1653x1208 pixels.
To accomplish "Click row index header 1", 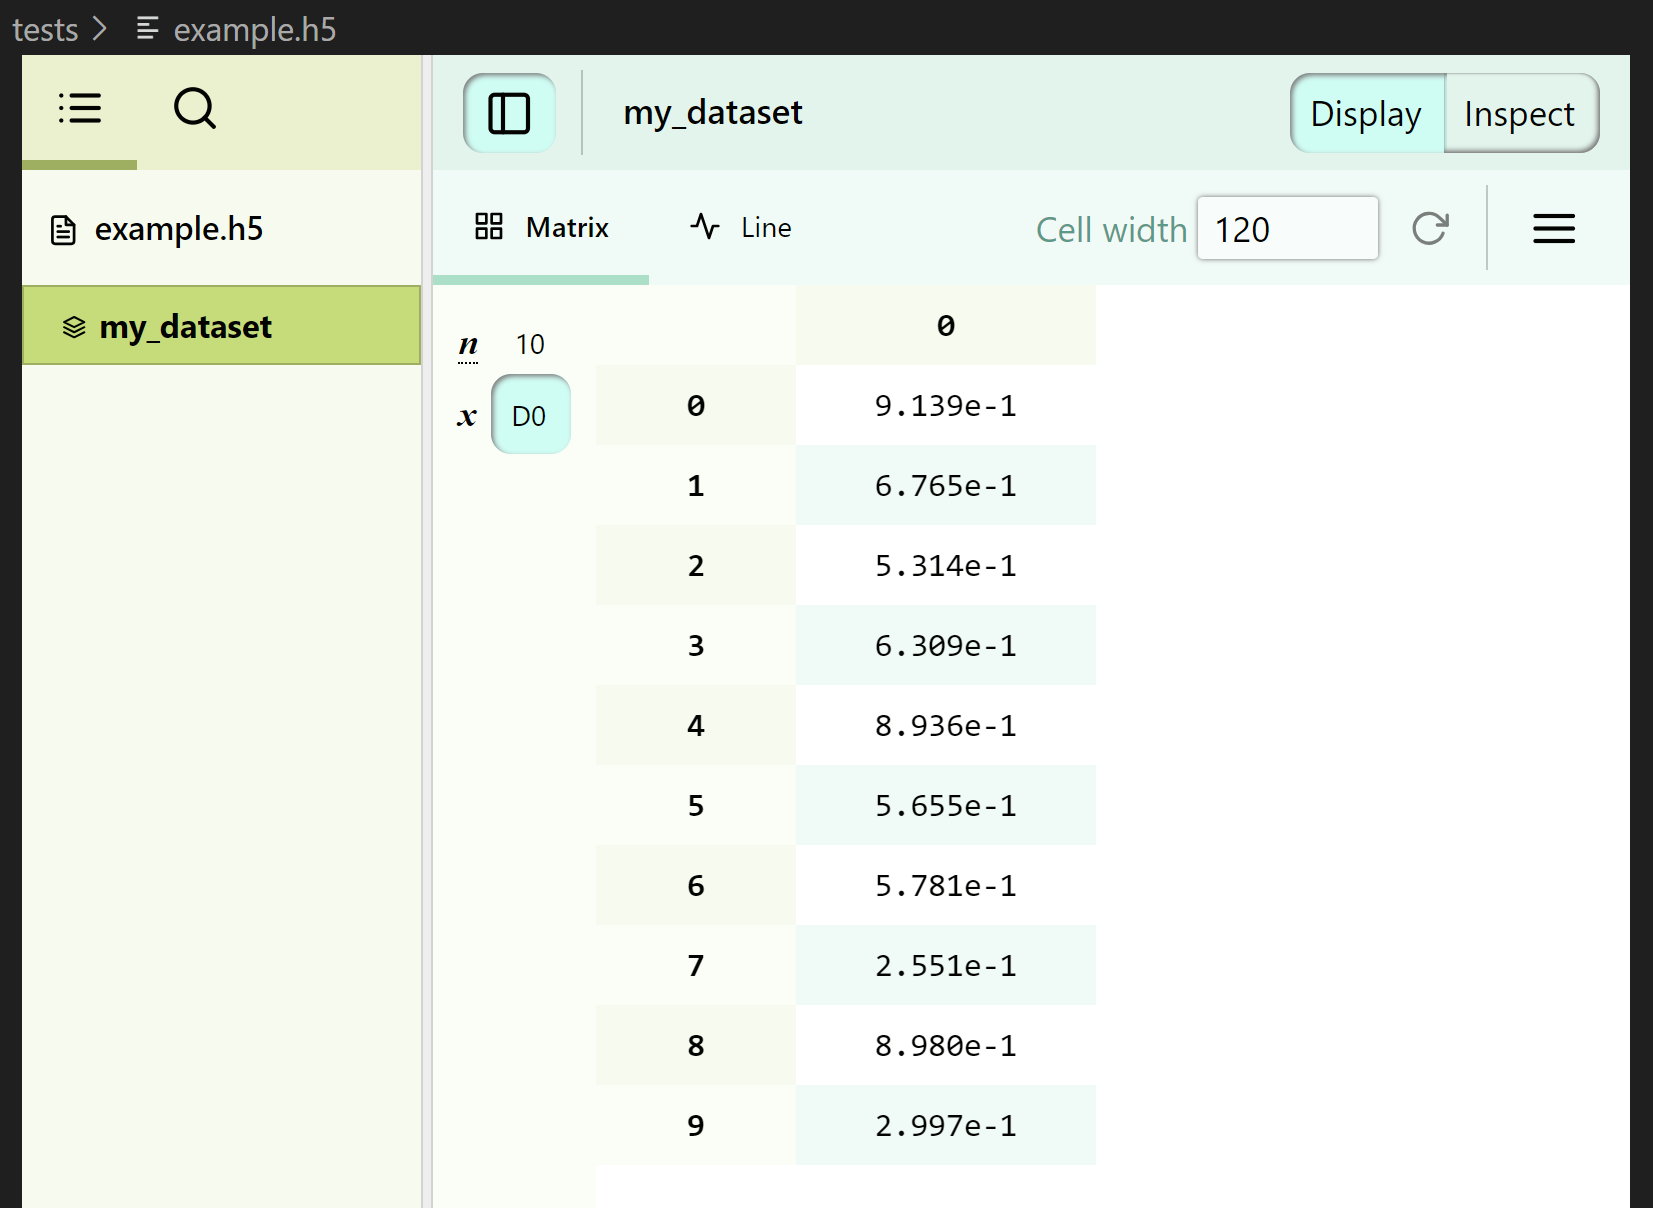I will (696, 485).
